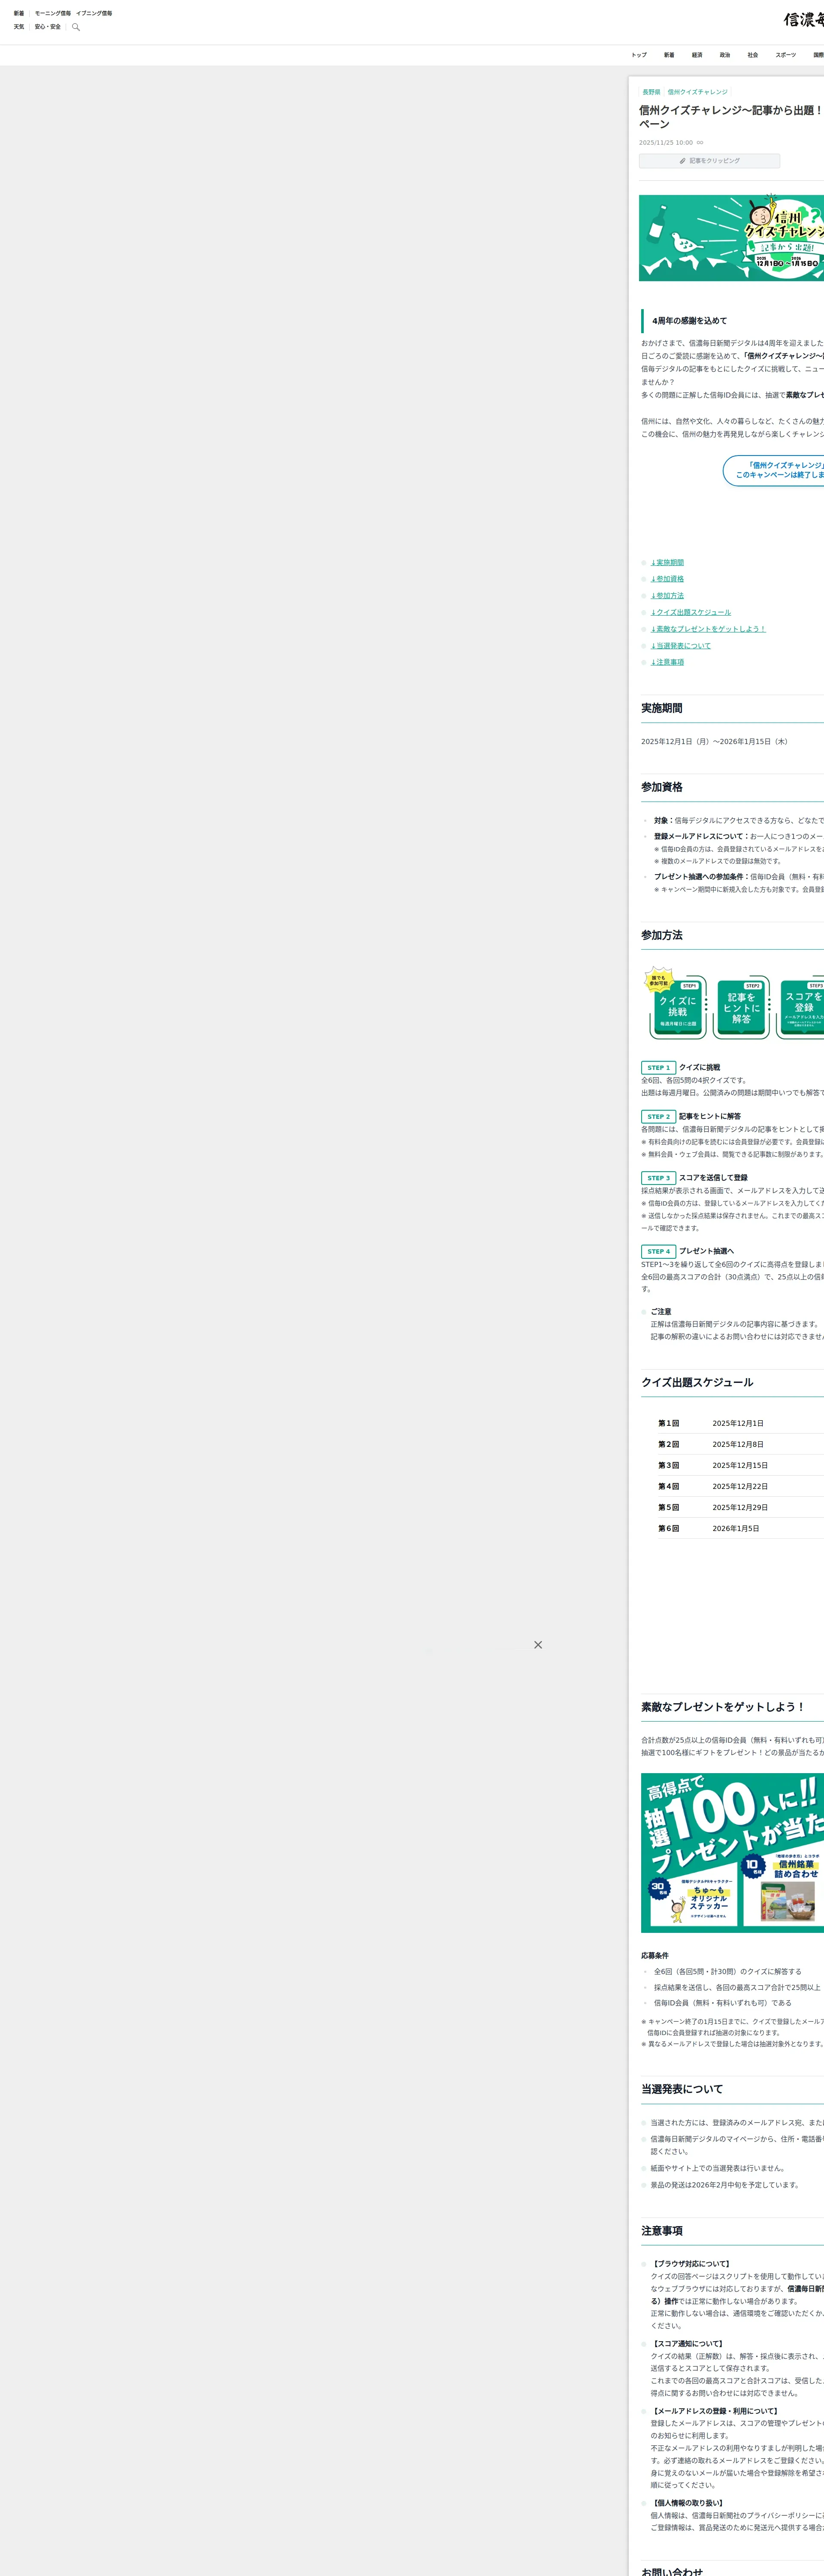
Task: Go to トップ in navigation bar
Action: point(639,55)
